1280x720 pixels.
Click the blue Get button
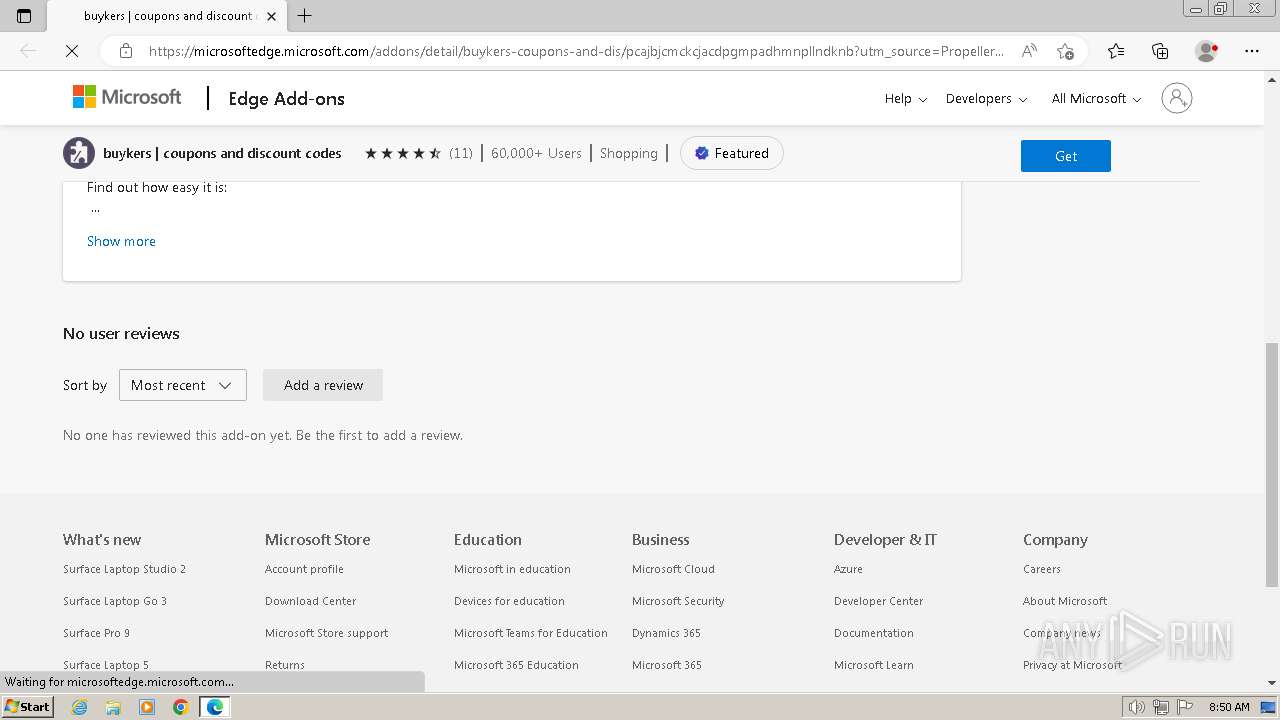tap(1065, 156)
